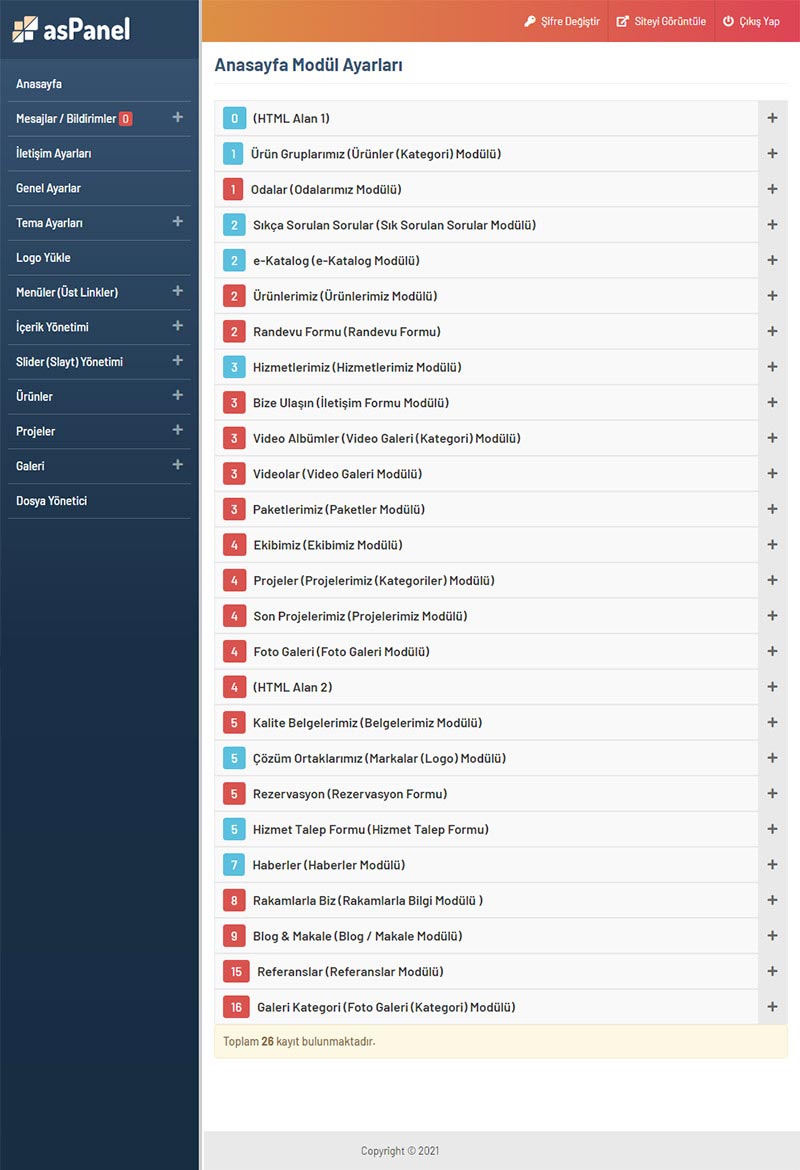Expand the Ürünler sidebar section
Image resolution: width=800 pixels, height=1170 pixels.
[x=177, y=396]
